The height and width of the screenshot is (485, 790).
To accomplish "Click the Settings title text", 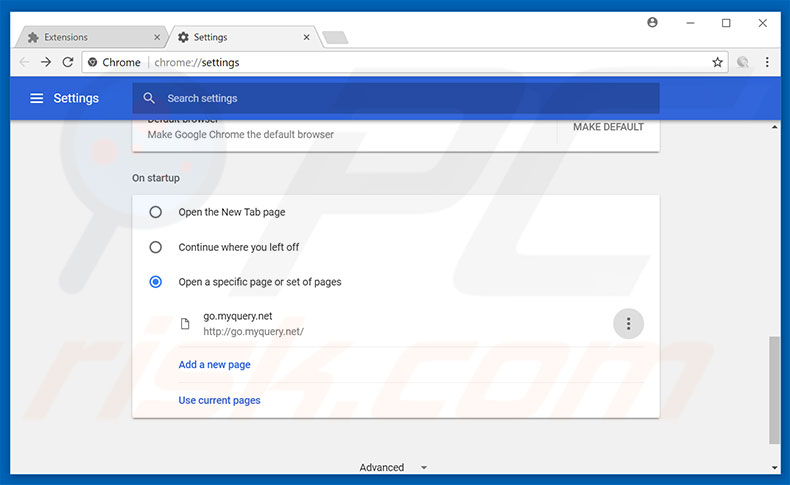I will (76, 98).
